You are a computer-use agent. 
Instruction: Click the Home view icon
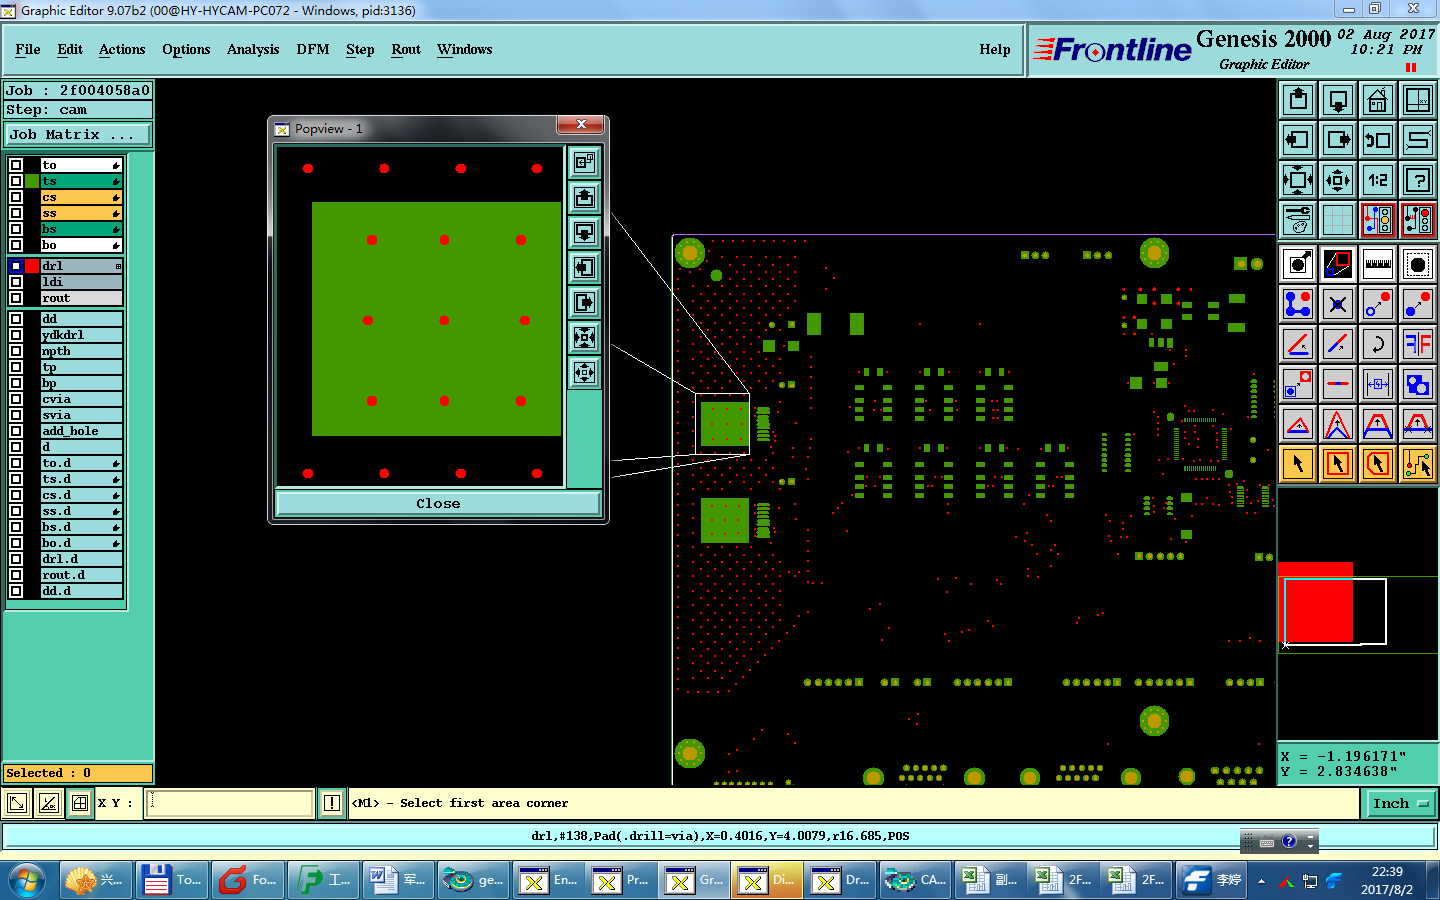[1378, 100]
